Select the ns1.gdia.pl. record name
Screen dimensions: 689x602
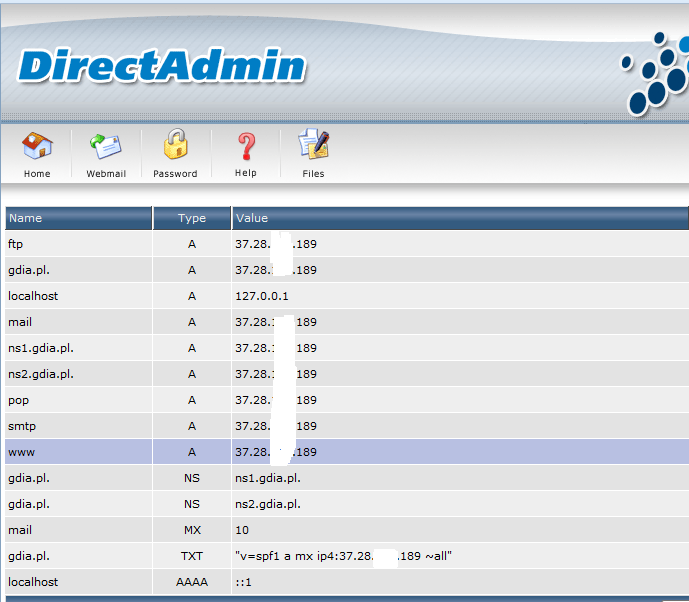[x=41, y=348]
